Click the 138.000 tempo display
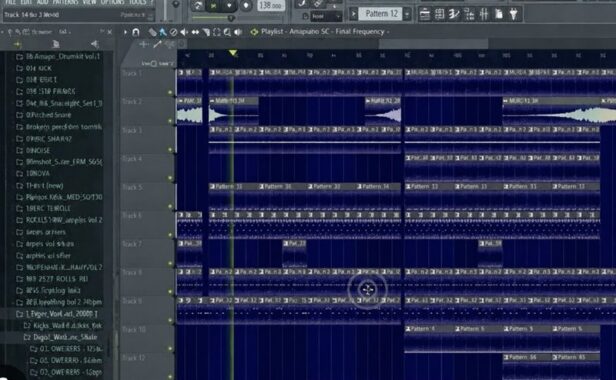 coord(271,6)
